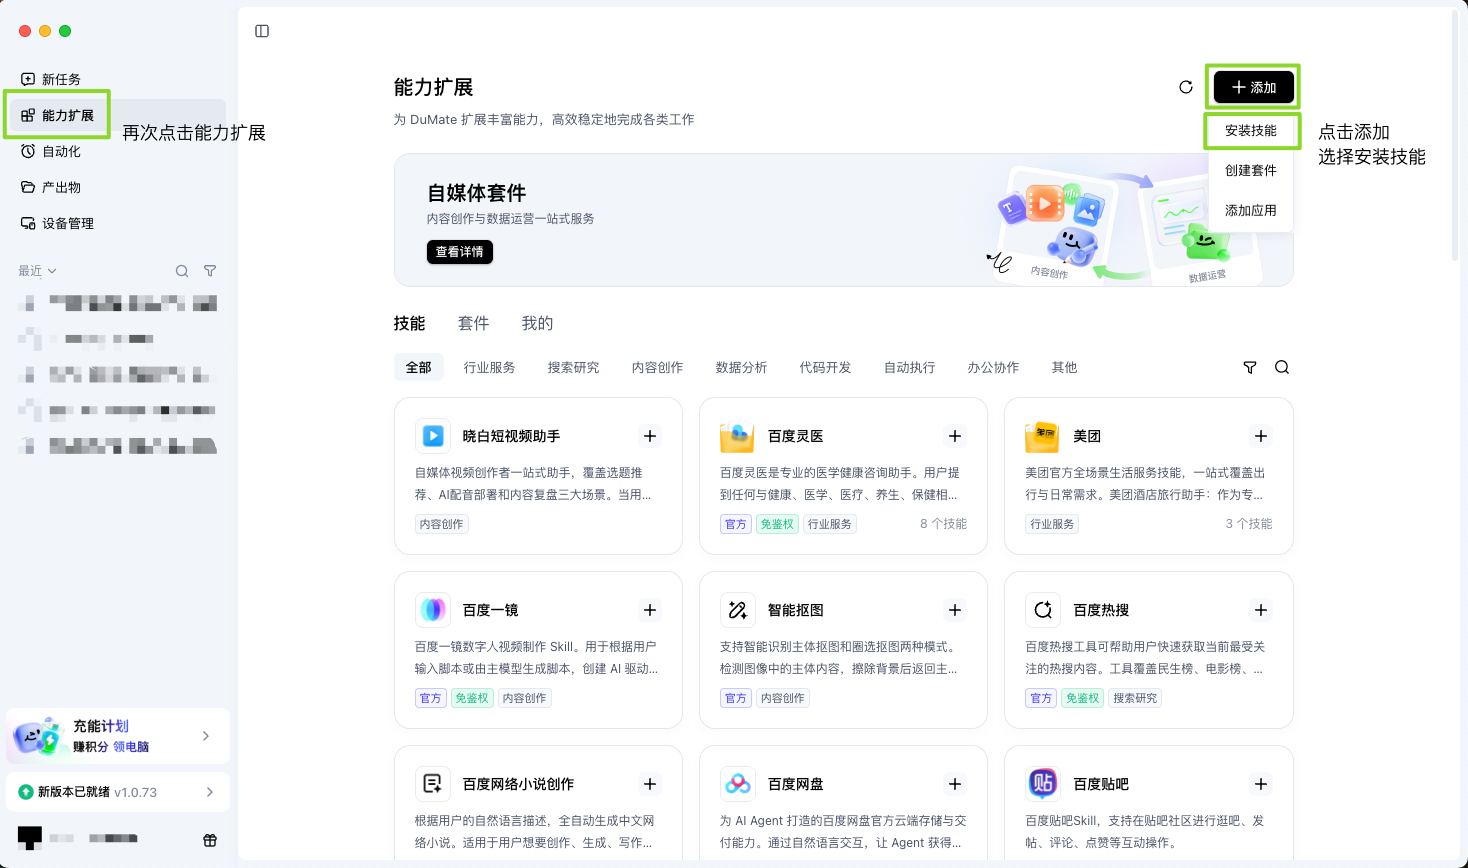Click the 免鉴权 tag on 百度一镜 card
This screenshot has height=868, width=1468.
472,698
